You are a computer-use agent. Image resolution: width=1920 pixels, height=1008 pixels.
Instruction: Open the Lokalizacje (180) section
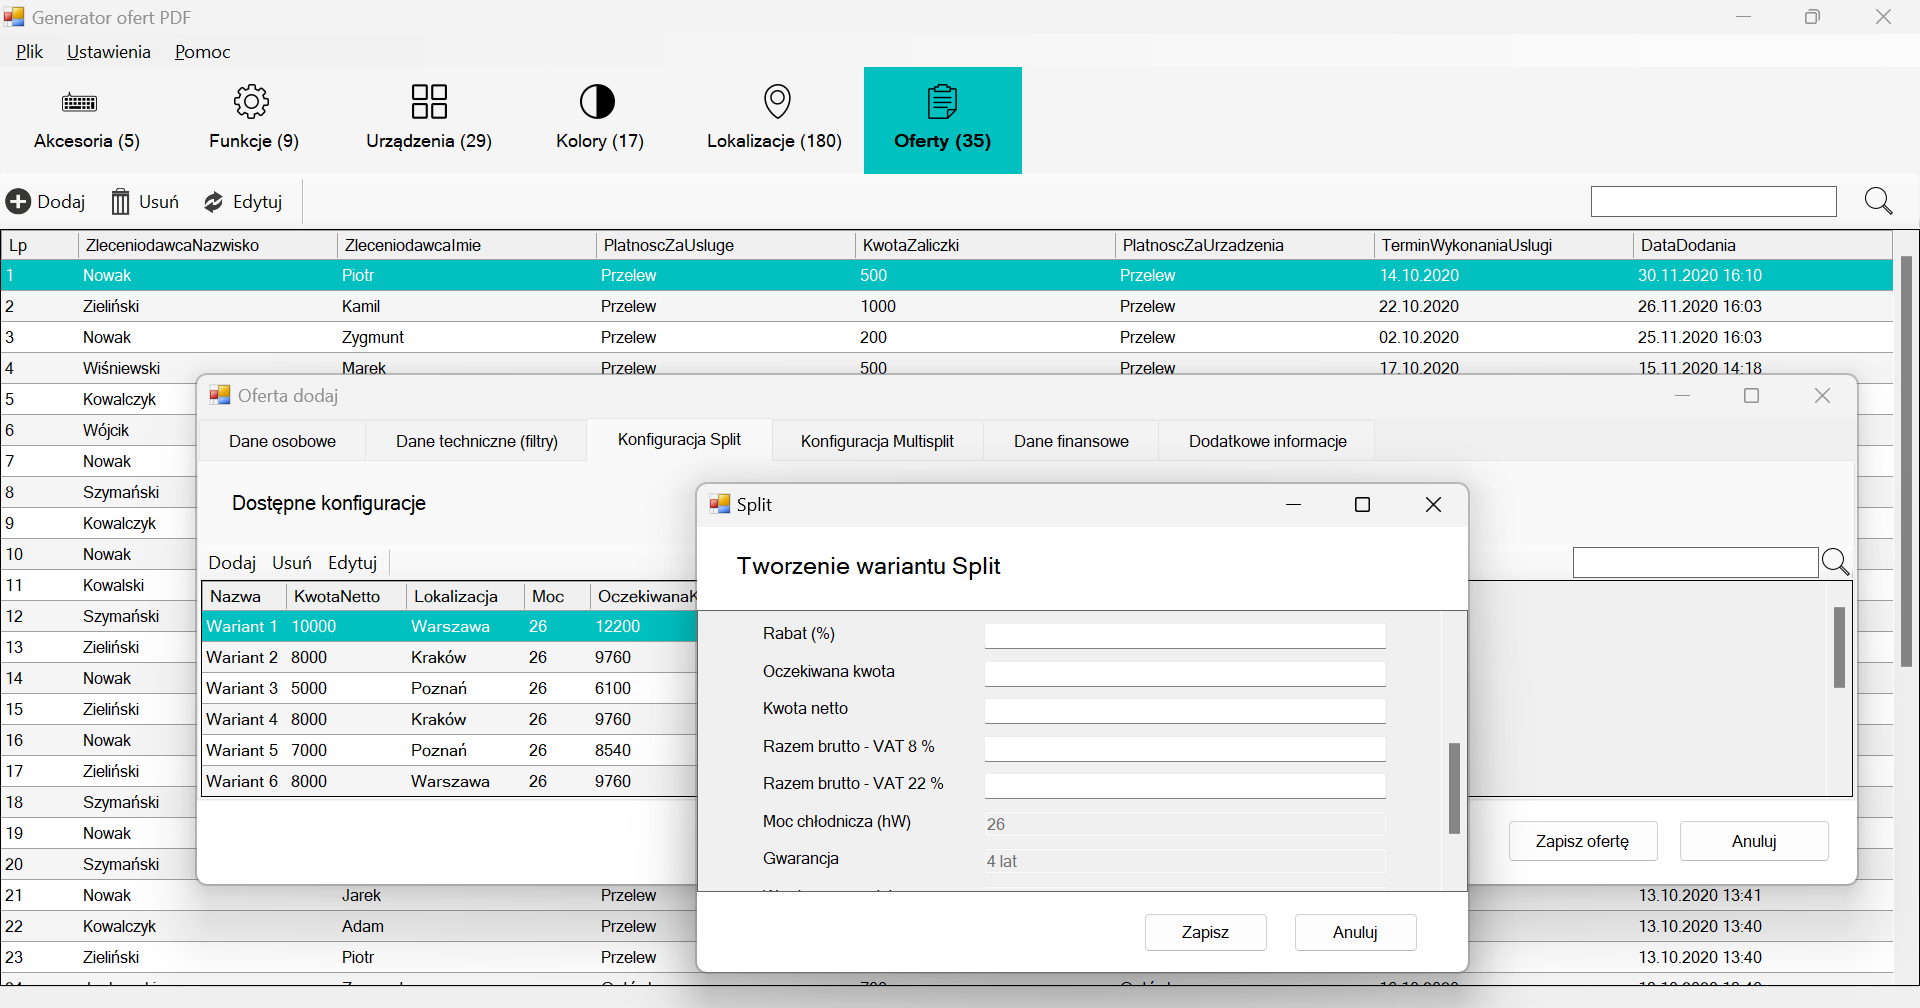pos(775,120)
